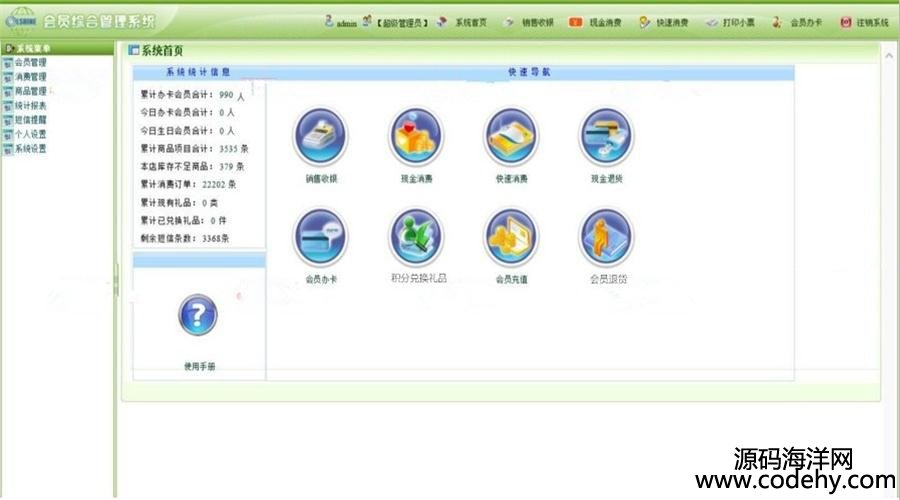Click the 系统首页 panel title icon
900x500 pixels.
click(134, 51)
